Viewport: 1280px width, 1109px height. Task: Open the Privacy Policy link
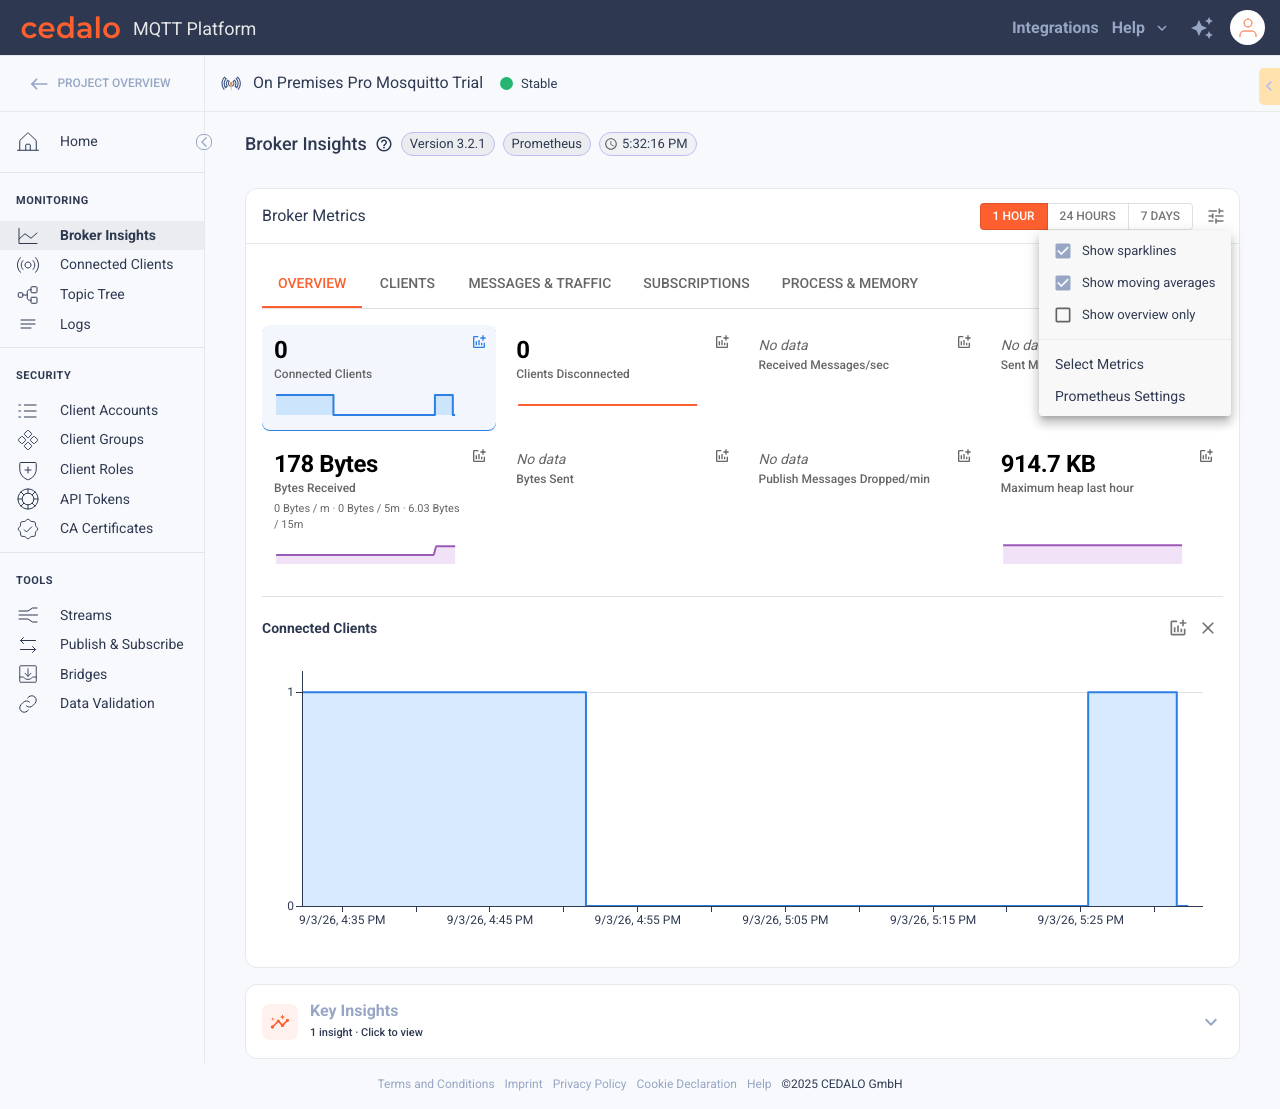point(589,1084)
